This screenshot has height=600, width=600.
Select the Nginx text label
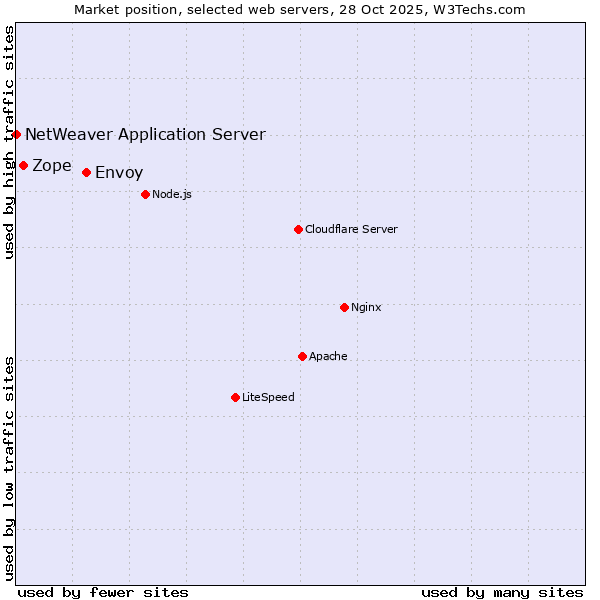[x=366, y=307]
